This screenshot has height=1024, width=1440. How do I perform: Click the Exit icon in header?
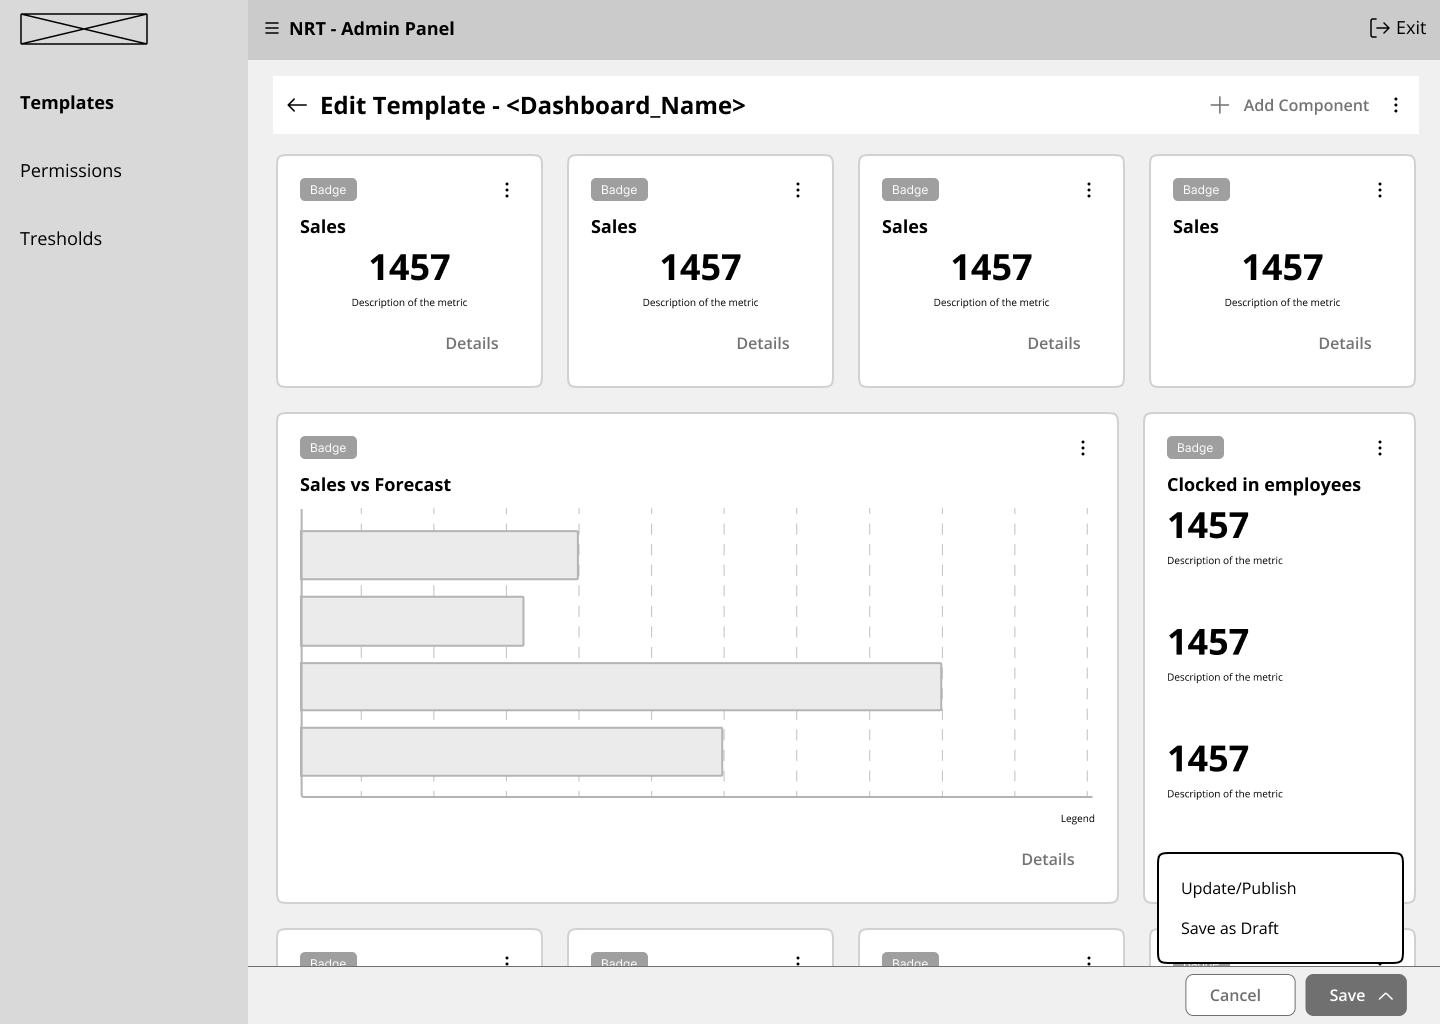click(1380, 28)
